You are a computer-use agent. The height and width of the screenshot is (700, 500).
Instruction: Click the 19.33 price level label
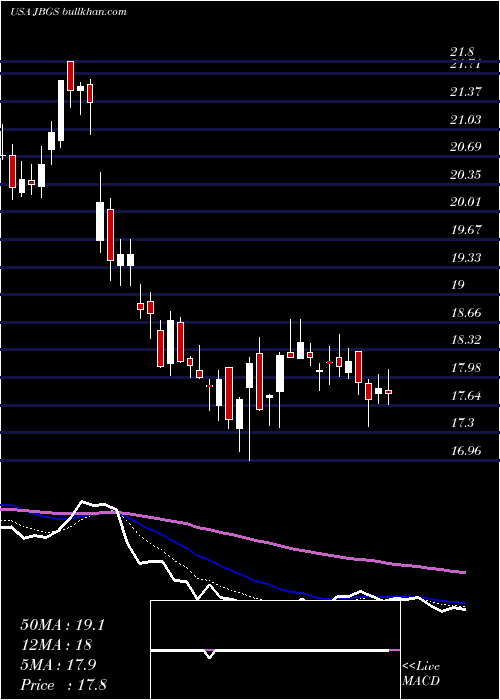[466, 258]
